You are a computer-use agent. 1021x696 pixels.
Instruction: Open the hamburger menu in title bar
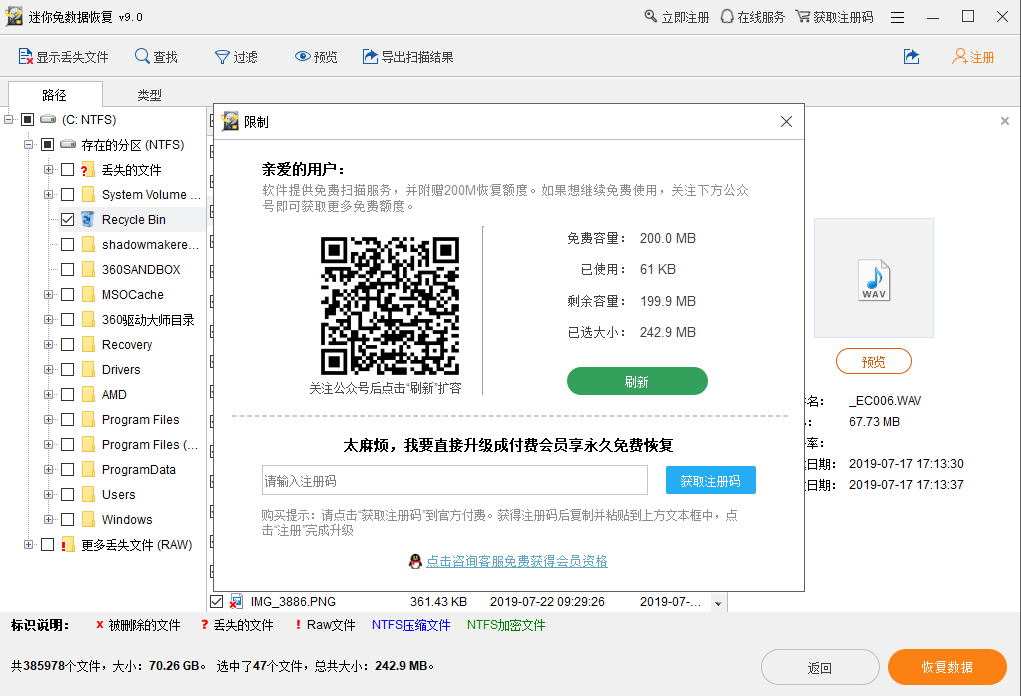click(x=897, y=18)
